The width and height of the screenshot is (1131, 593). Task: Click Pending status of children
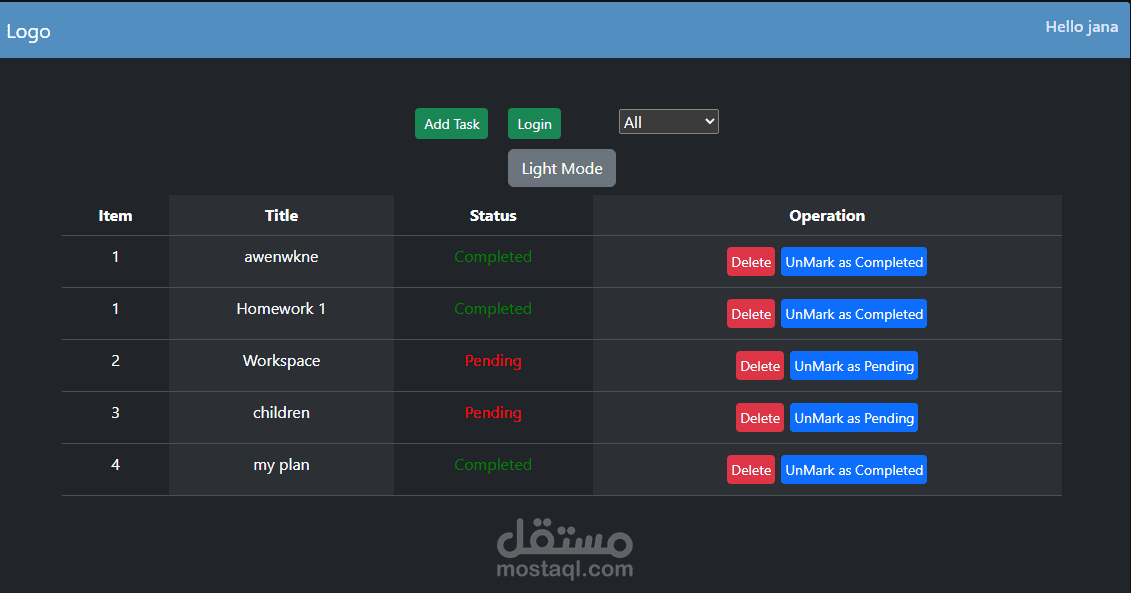coord(493,413)
